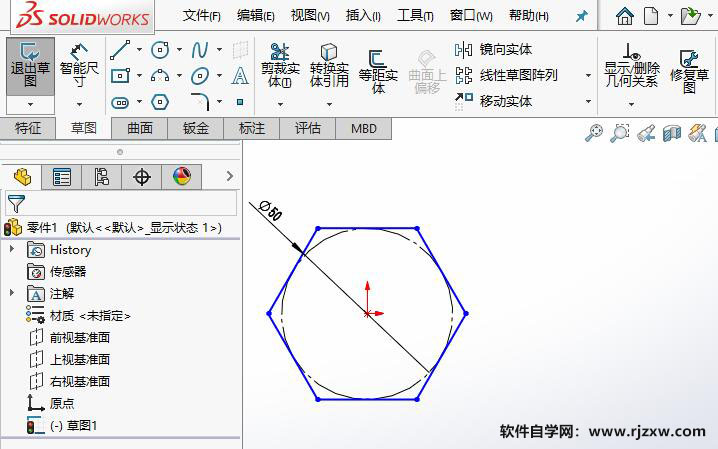Click Repair Sketch (修复草图) tool
The image size is (718, 449).
(689, 71)
